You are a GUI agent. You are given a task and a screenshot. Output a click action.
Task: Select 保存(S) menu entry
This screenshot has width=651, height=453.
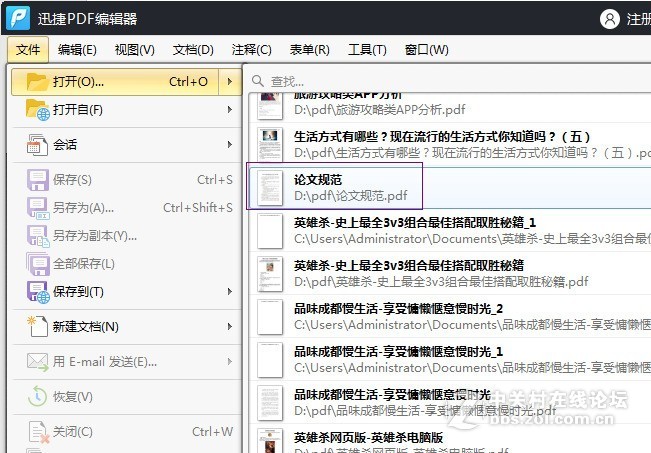[x=126, y=179]
